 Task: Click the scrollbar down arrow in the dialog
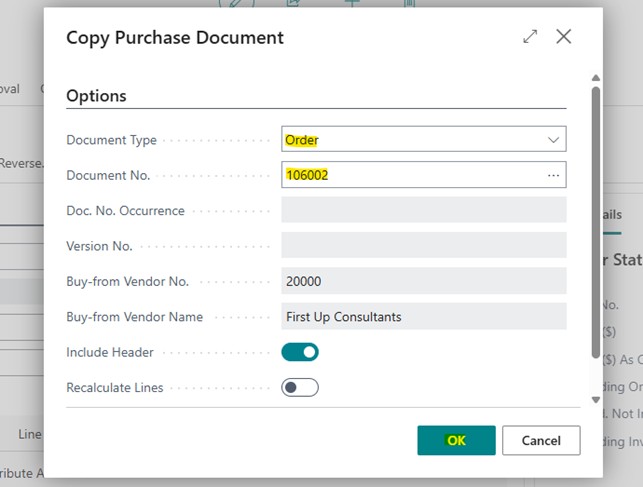tap(596, 400)
